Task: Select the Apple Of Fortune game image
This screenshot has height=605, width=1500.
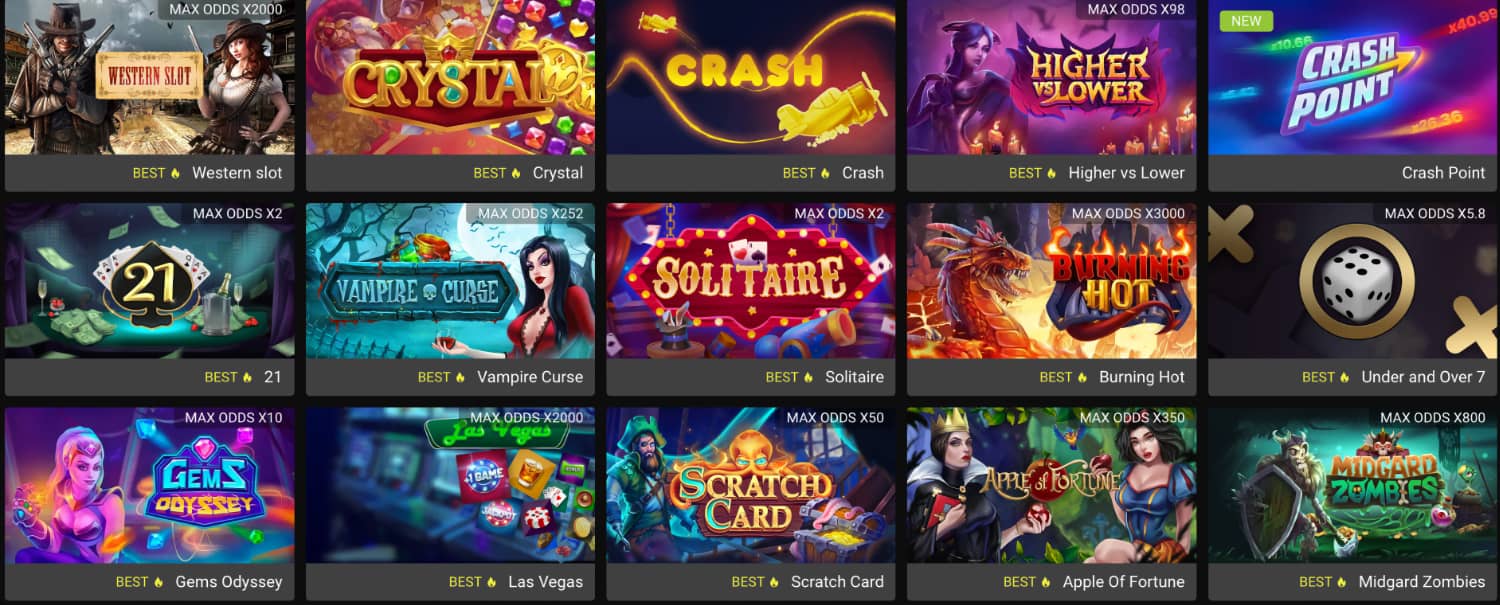Action: point(1052,485)
